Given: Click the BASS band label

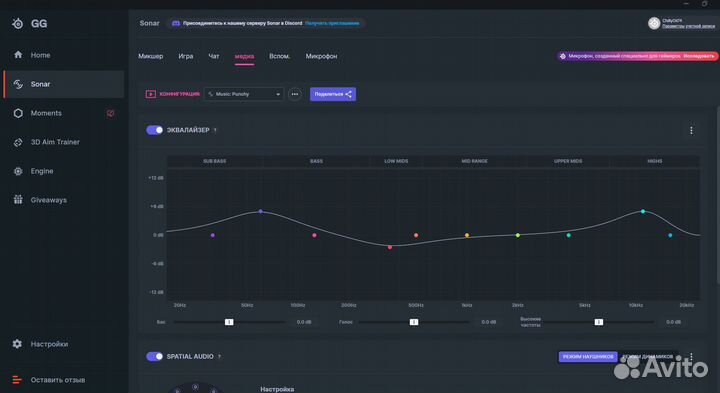Looking at the screenshot, I should 316,161.
